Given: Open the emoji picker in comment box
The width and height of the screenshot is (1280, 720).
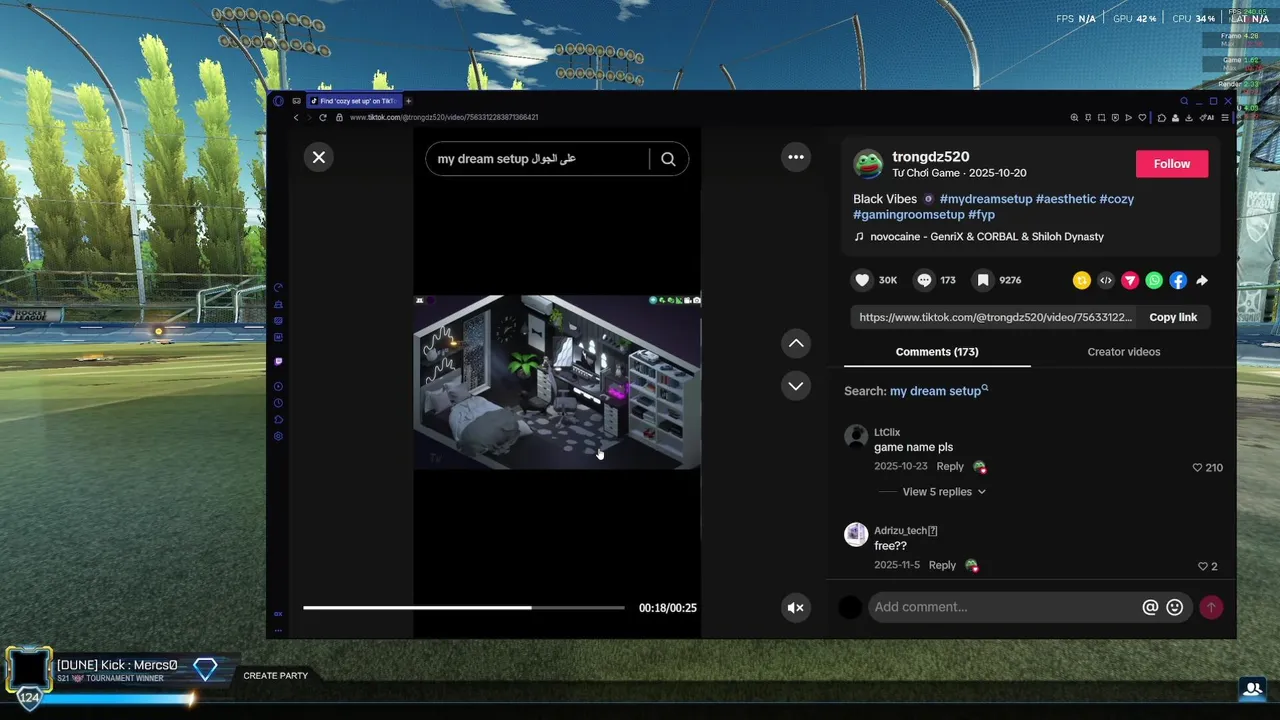Looking at the screenshot, I should (x=1175, y=607).
